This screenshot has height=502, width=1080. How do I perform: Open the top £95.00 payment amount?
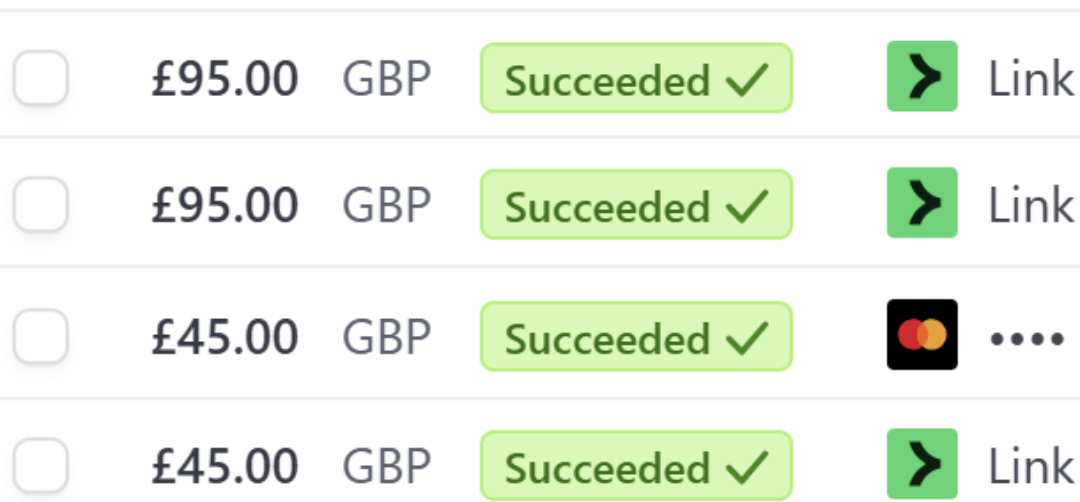225,79
